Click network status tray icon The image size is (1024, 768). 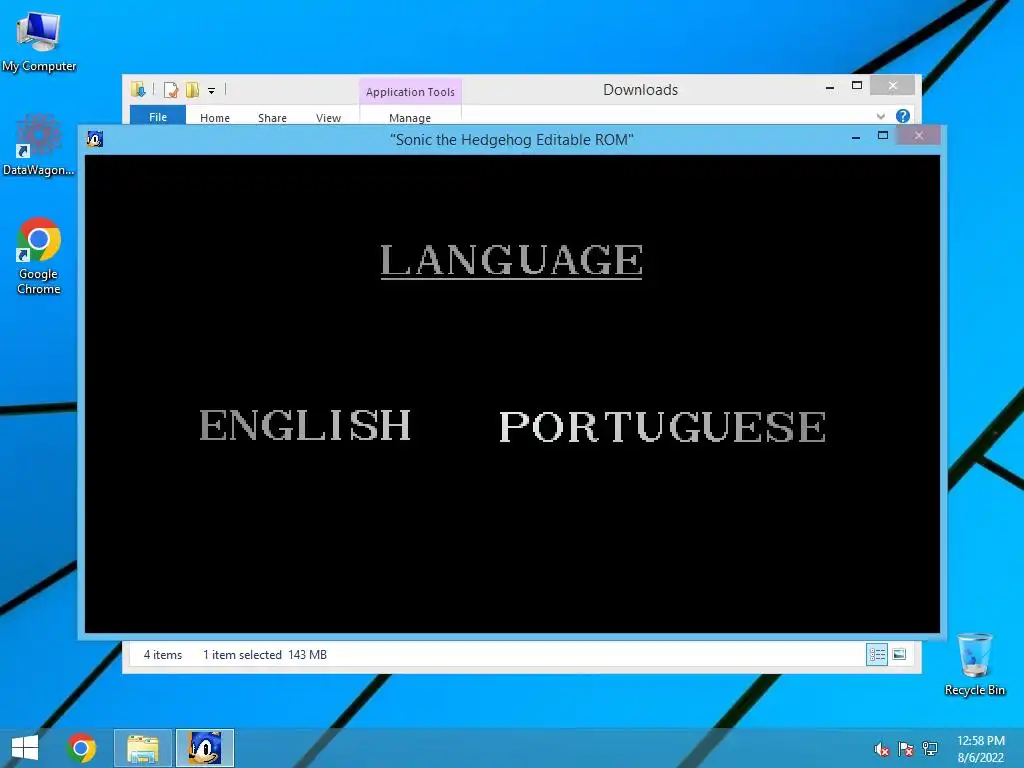click(x=930, y=749)
